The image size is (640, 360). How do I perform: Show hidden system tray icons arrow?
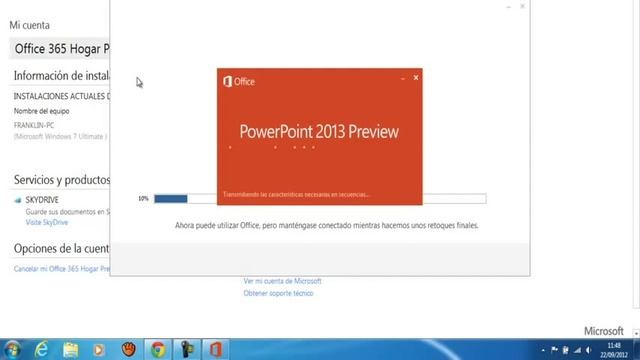point(543,350)
